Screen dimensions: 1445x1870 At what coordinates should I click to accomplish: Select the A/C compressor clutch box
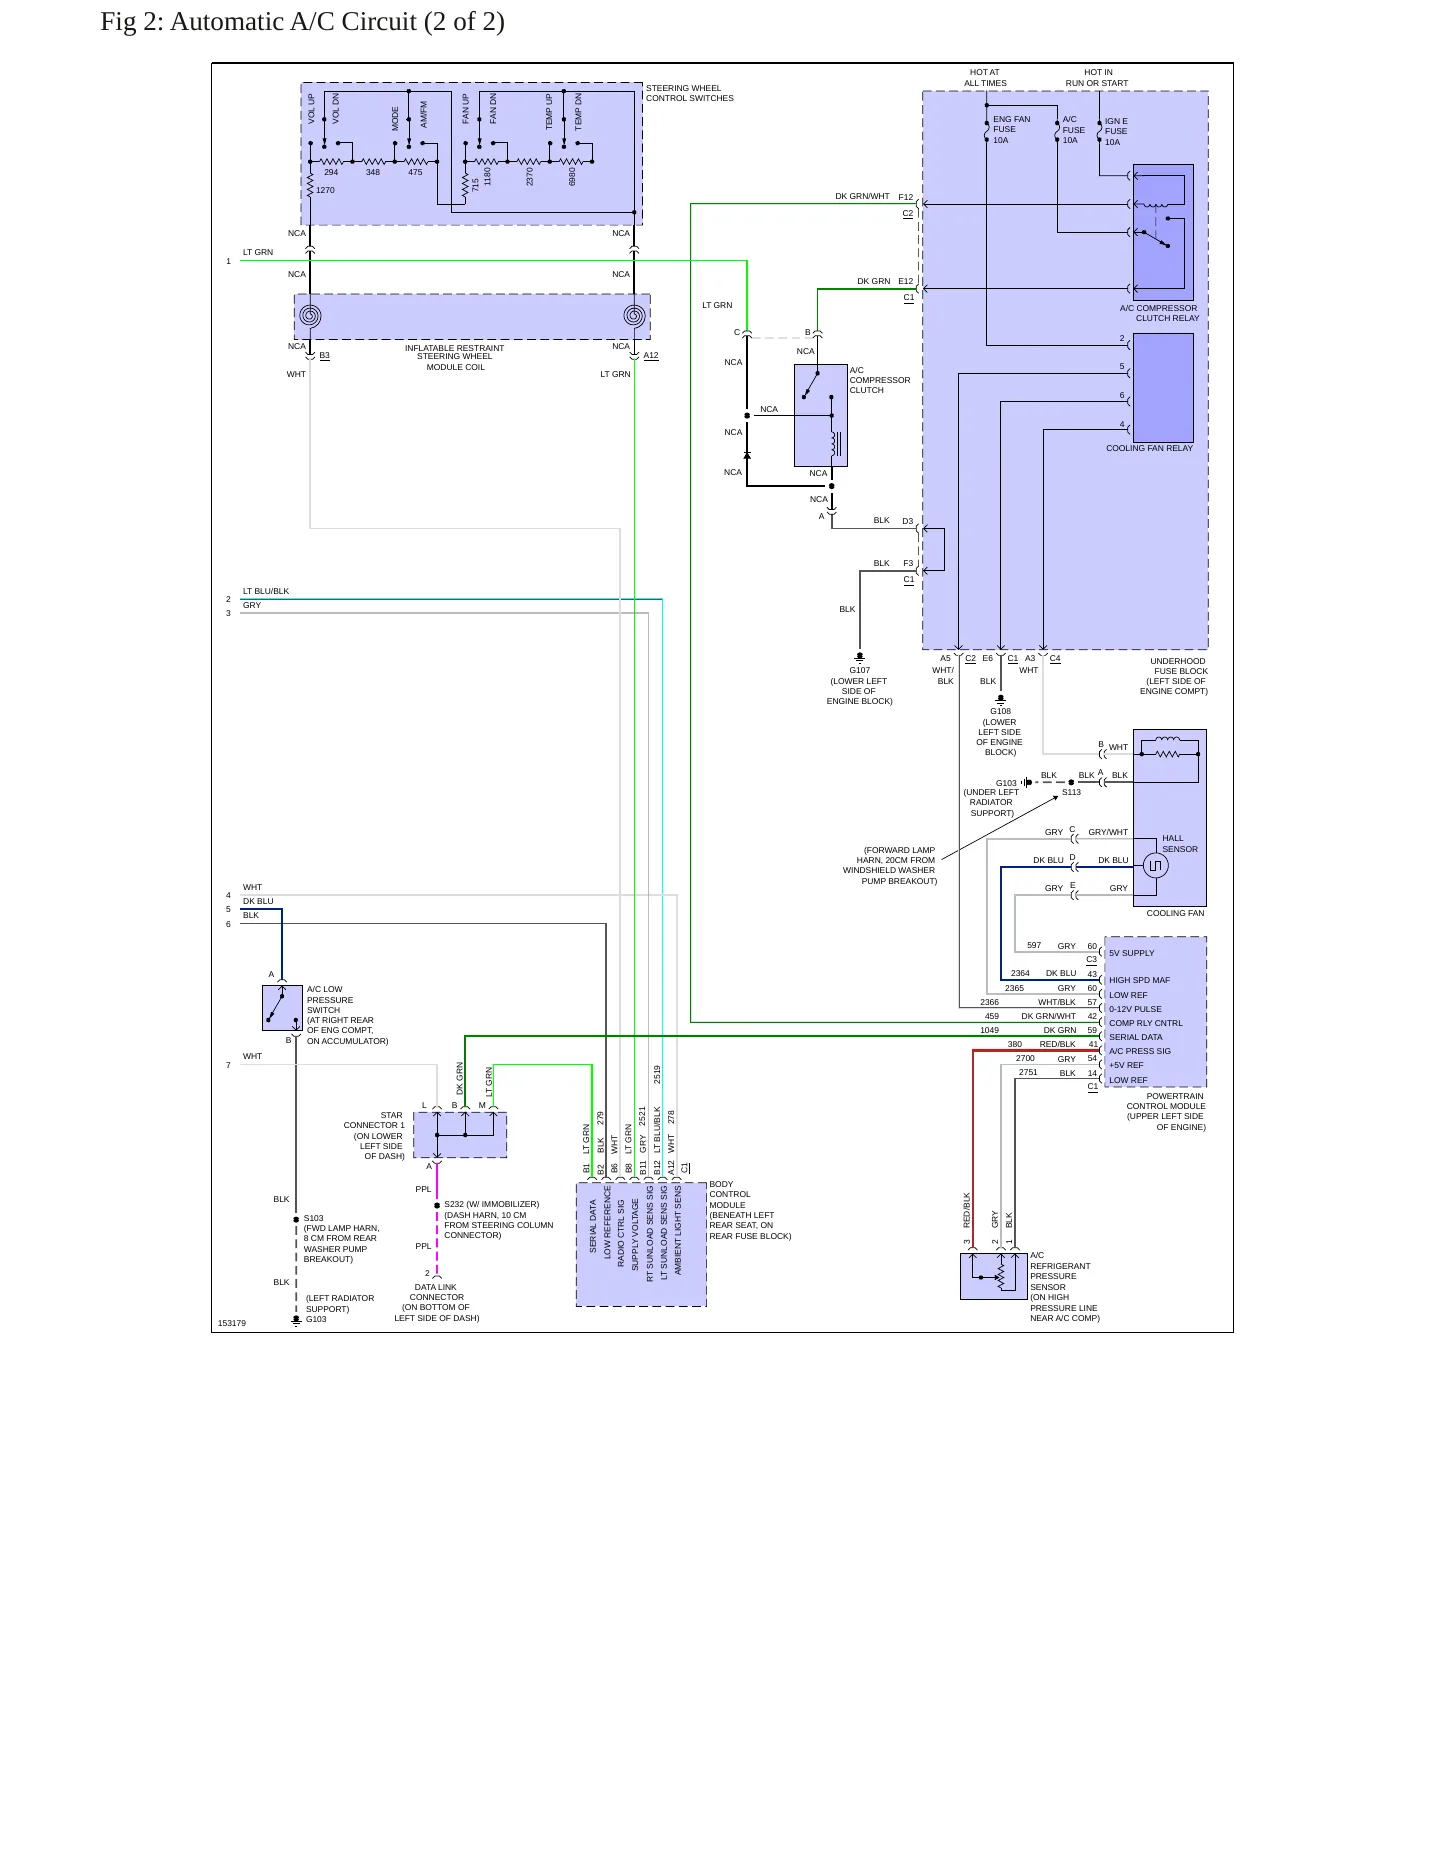(821, 415)
